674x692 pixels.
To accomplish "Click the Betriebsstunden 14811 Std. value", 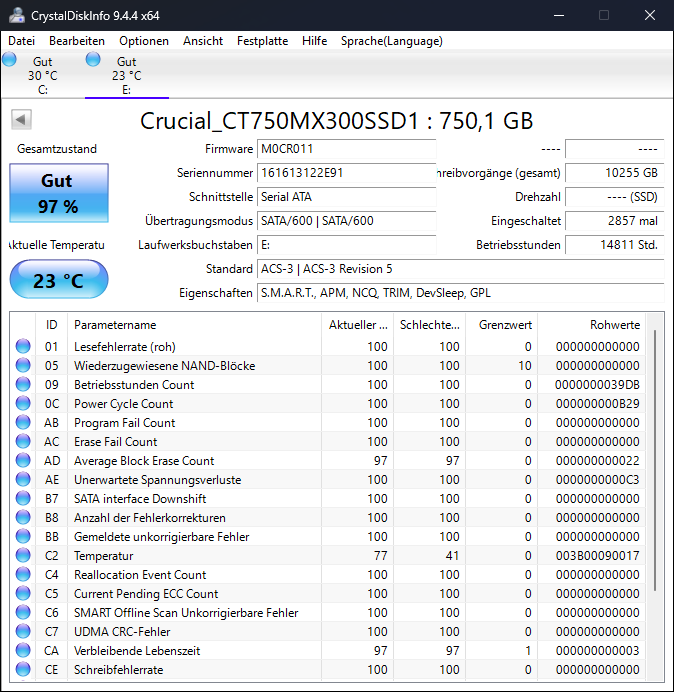I will coord(614,245).
